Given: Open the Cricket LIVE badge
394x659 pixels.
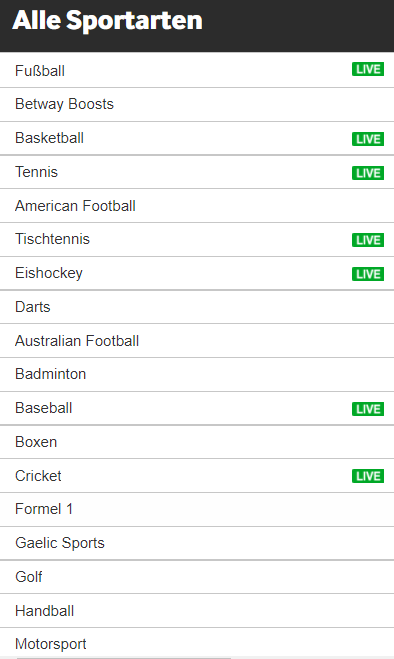Looking at the screenshot, I should click(x=368, y=476).
